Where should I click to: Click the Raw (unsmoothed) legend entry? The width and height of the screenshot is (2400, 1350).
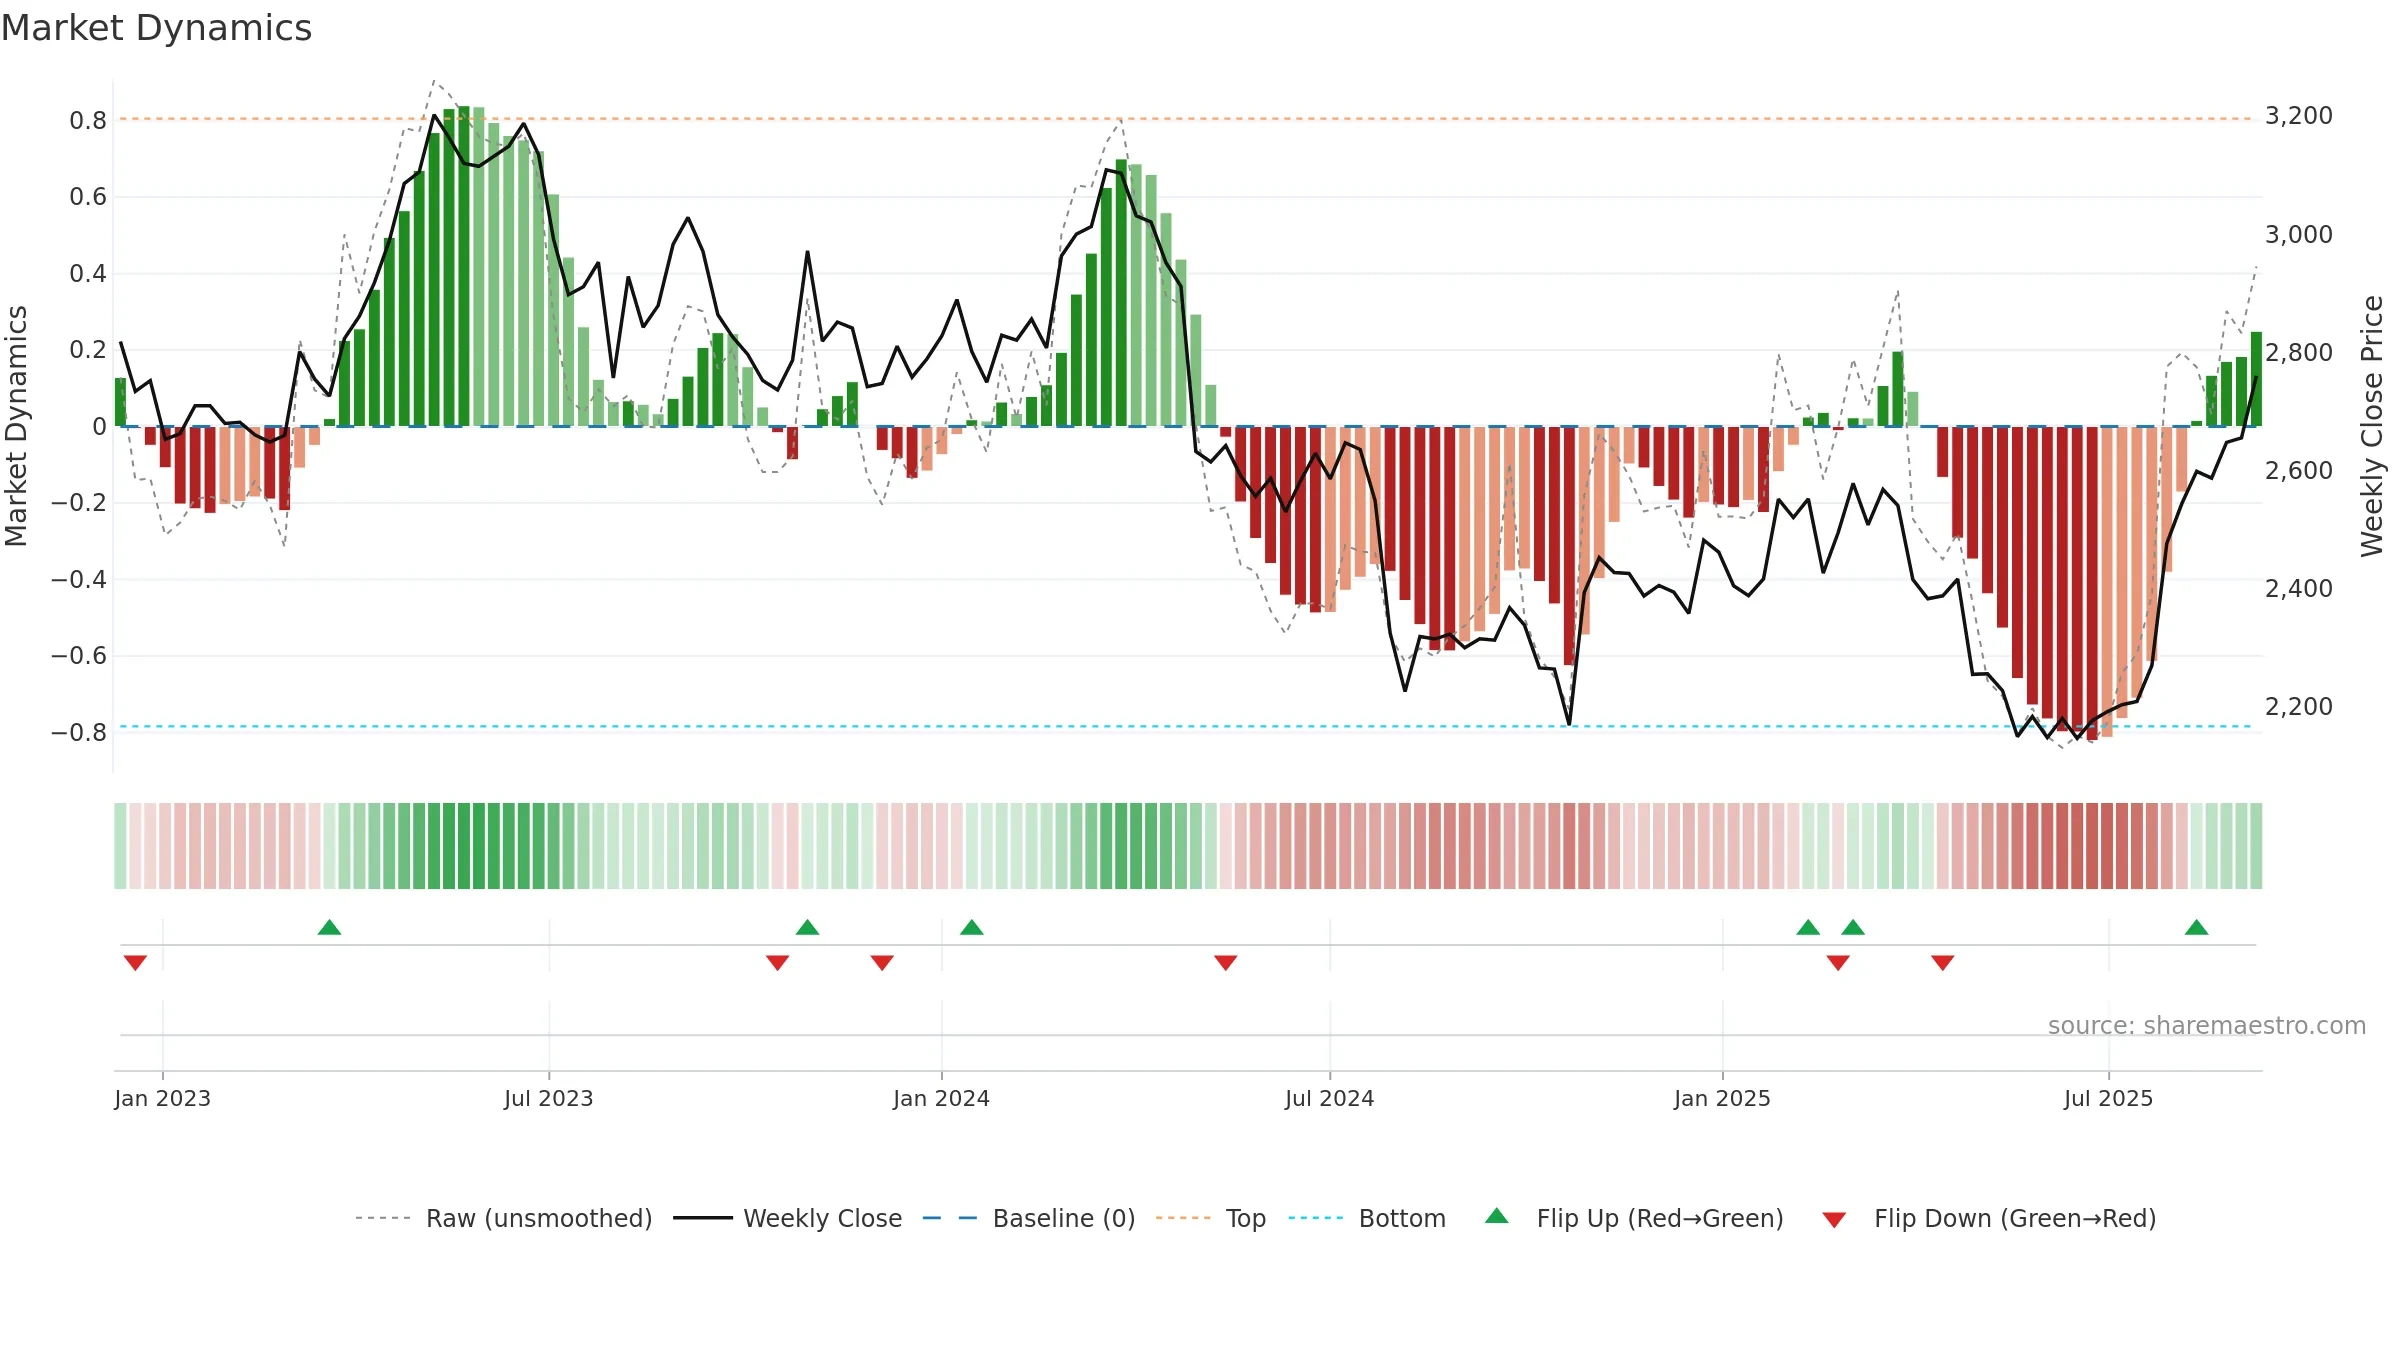504,1218
